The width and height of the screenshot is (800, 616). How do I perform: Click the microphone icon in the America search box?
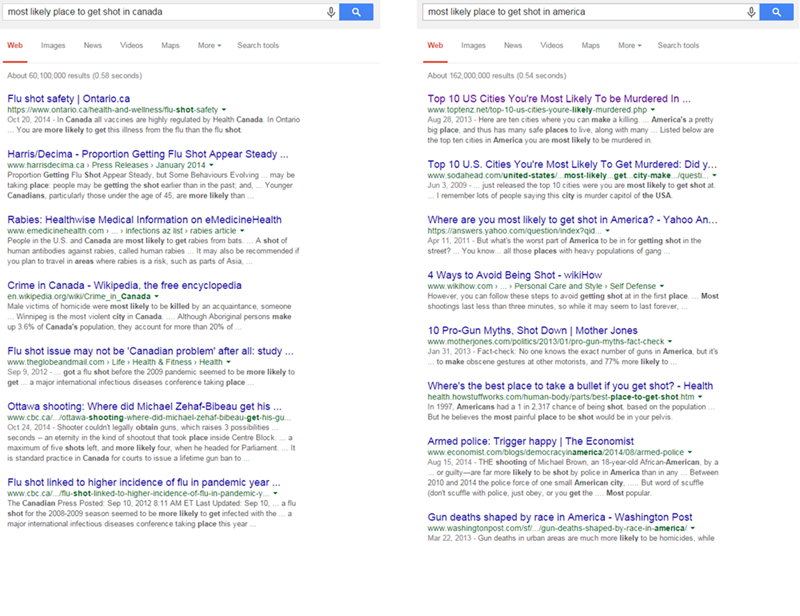(x=751, y=12)
